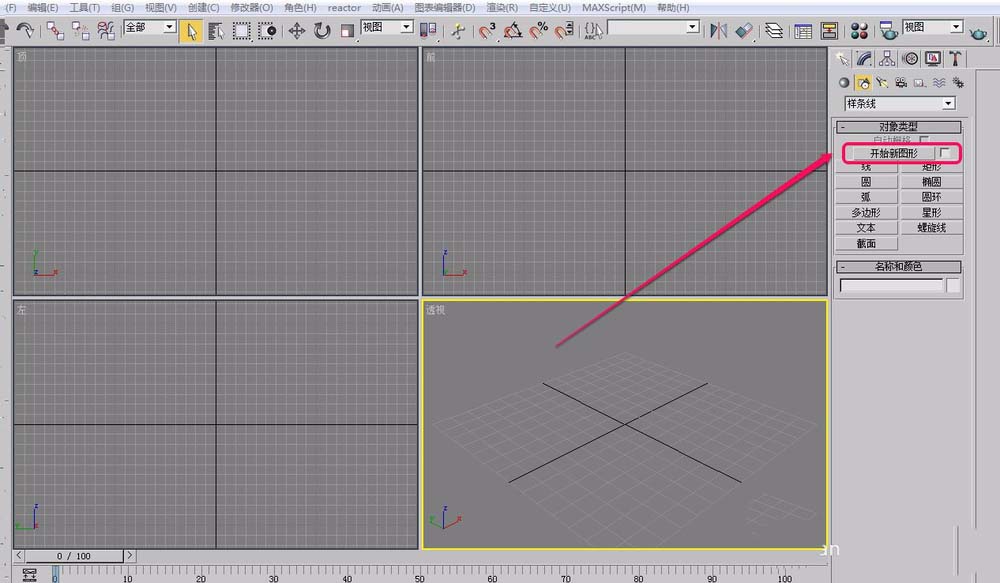Switch to the Hierarchy panel tab

[886, 59]
